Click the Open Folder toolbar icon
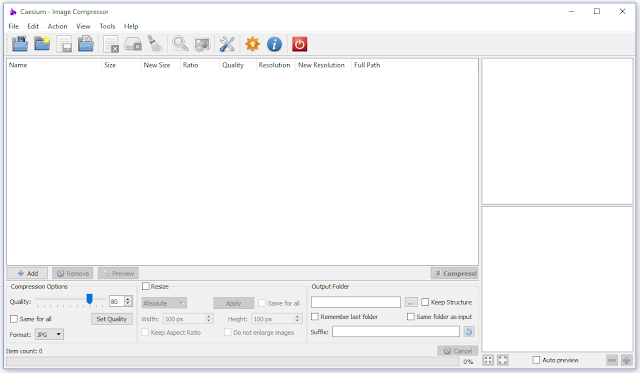640x373 pixels. [x=42, y=44]
